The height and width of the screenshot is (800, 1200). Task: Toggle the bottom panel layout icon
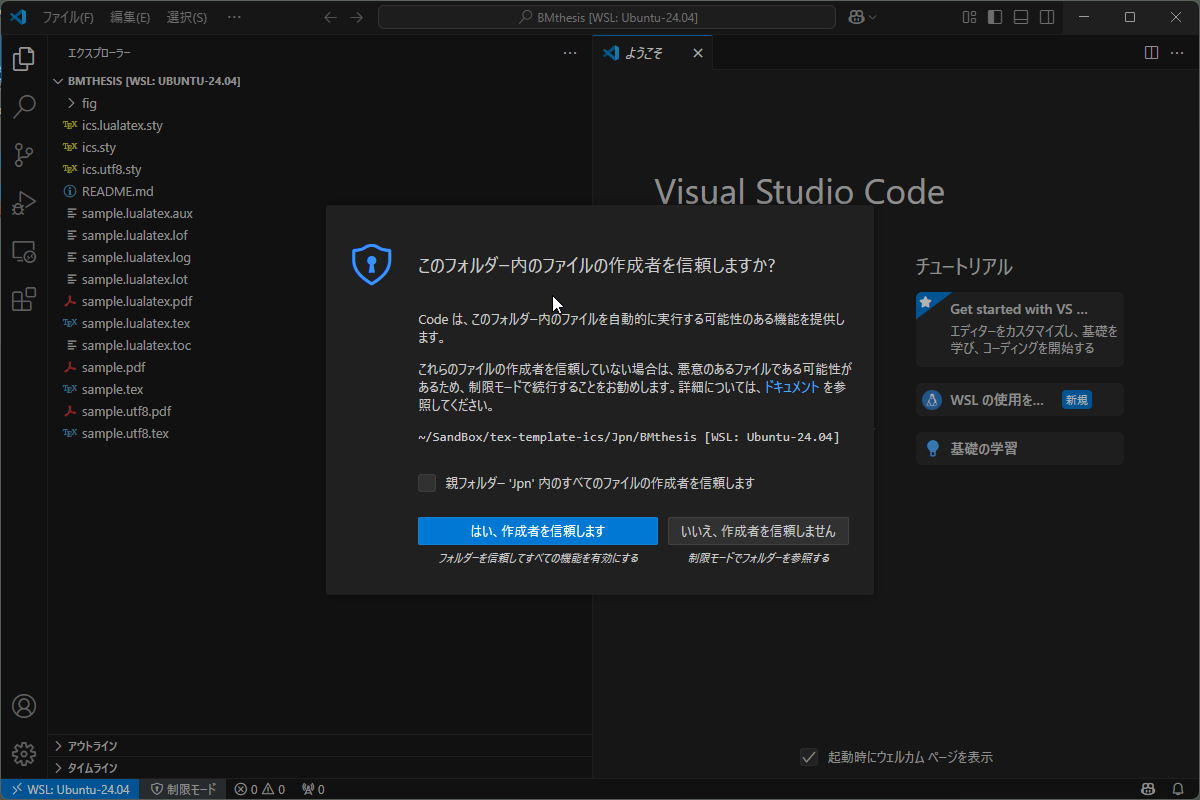pos(1020,17)
